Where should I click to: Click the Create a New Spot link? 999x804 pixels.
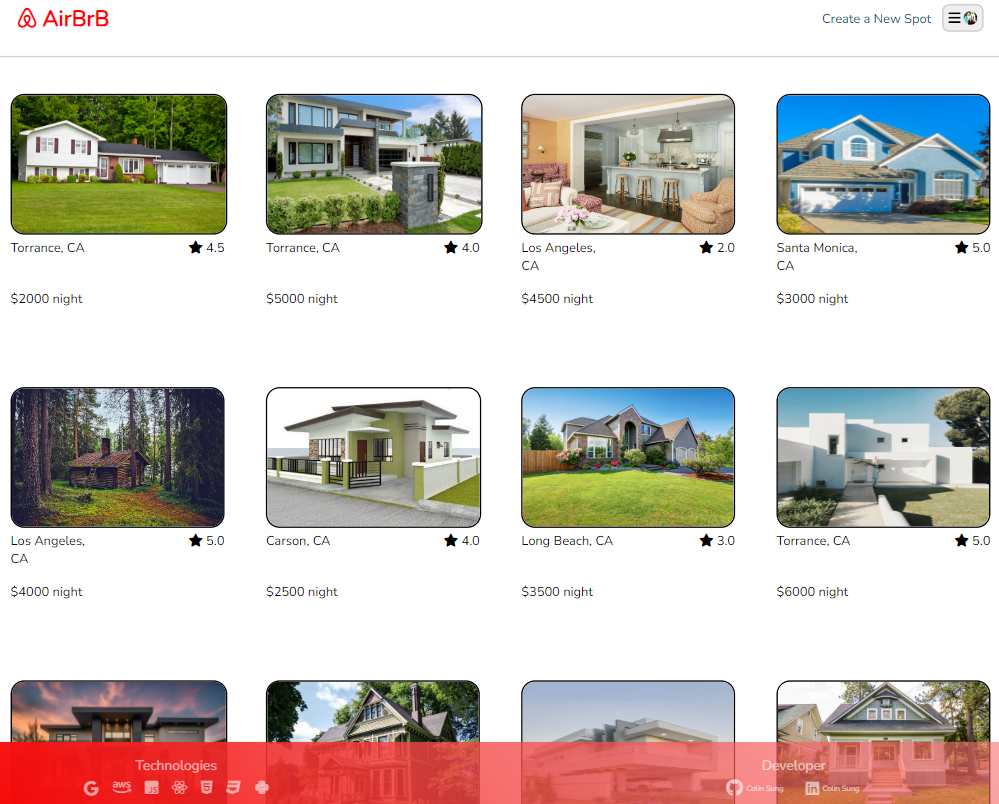(876, 19)
